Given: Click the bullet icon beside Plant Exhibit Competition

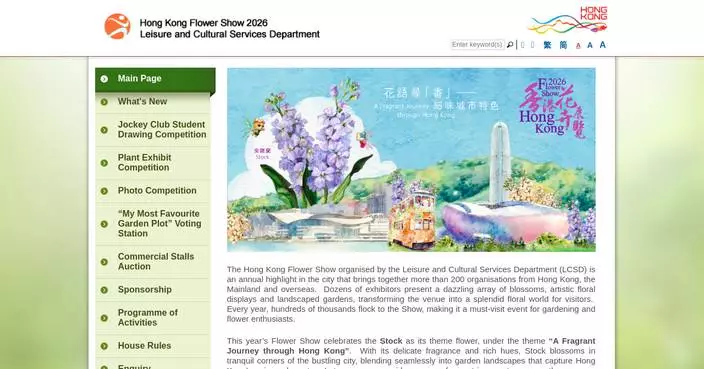Looking at the screenshot, I should 104,163.
